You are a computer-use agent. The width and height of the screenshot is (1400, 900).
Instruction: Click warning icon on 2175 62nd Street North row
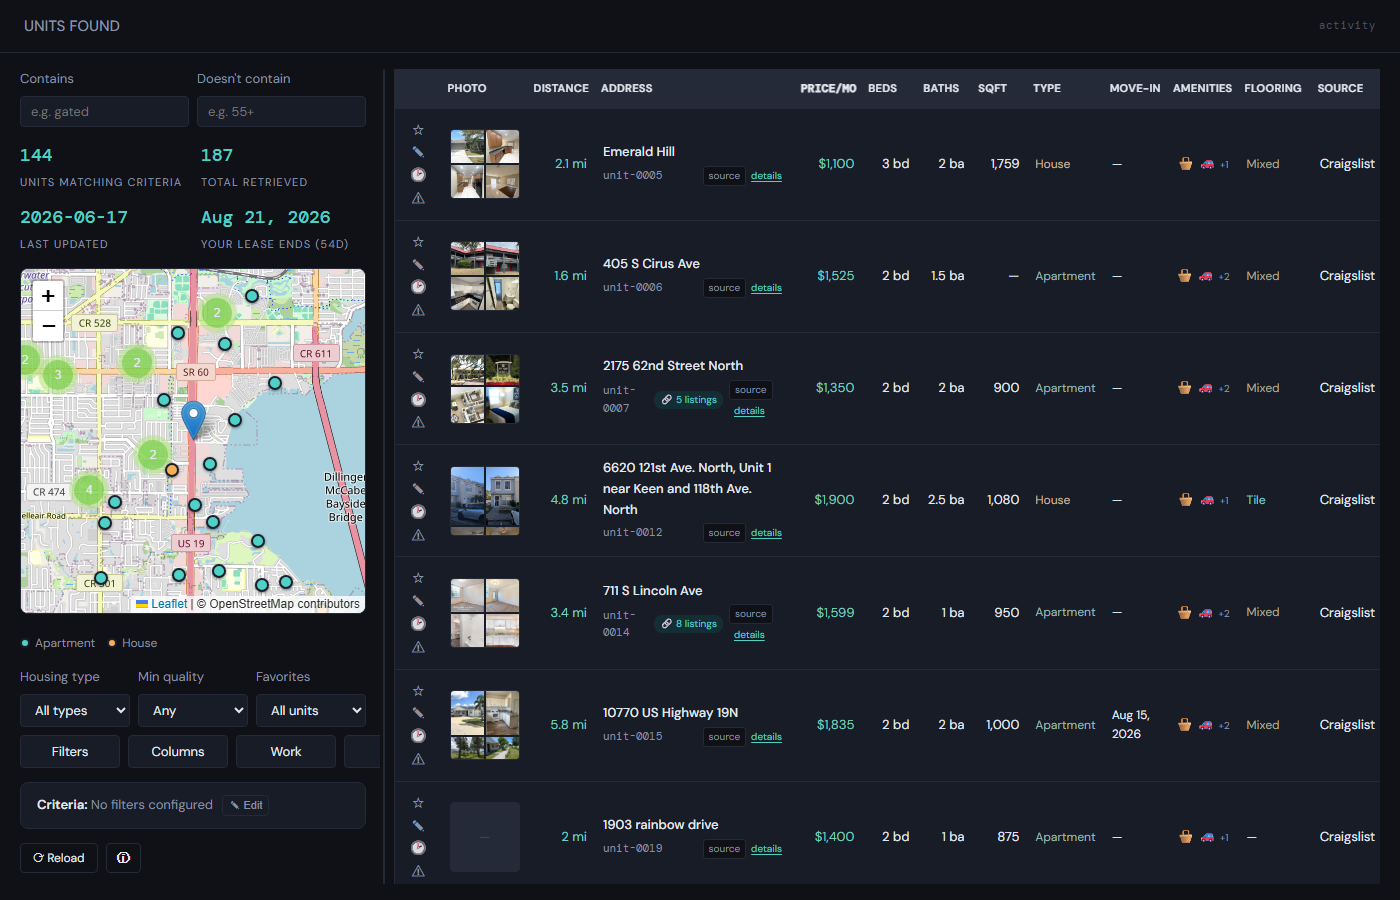[418, 422]
